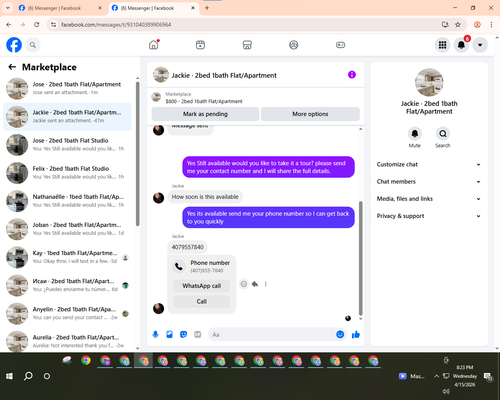Expand Media, files and links section
Screen dimensions: 500x400
[429, 199]
